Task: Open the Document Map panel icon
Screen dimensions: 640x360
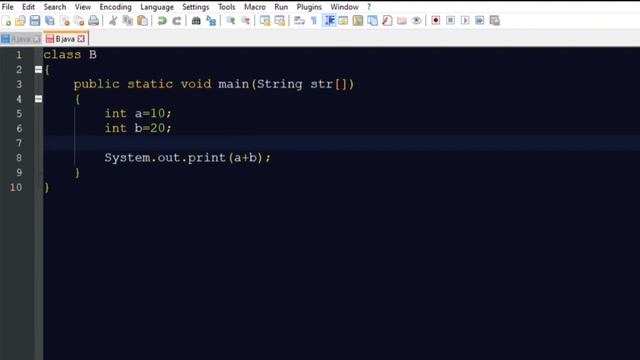Action: [358, 20]
